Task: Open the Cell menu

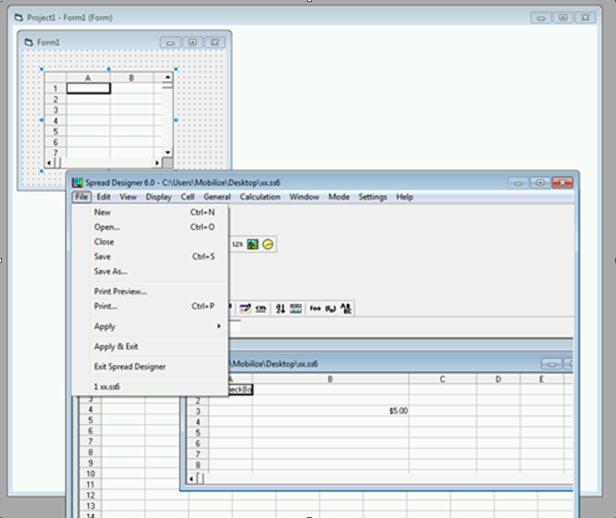Action: 187,197
